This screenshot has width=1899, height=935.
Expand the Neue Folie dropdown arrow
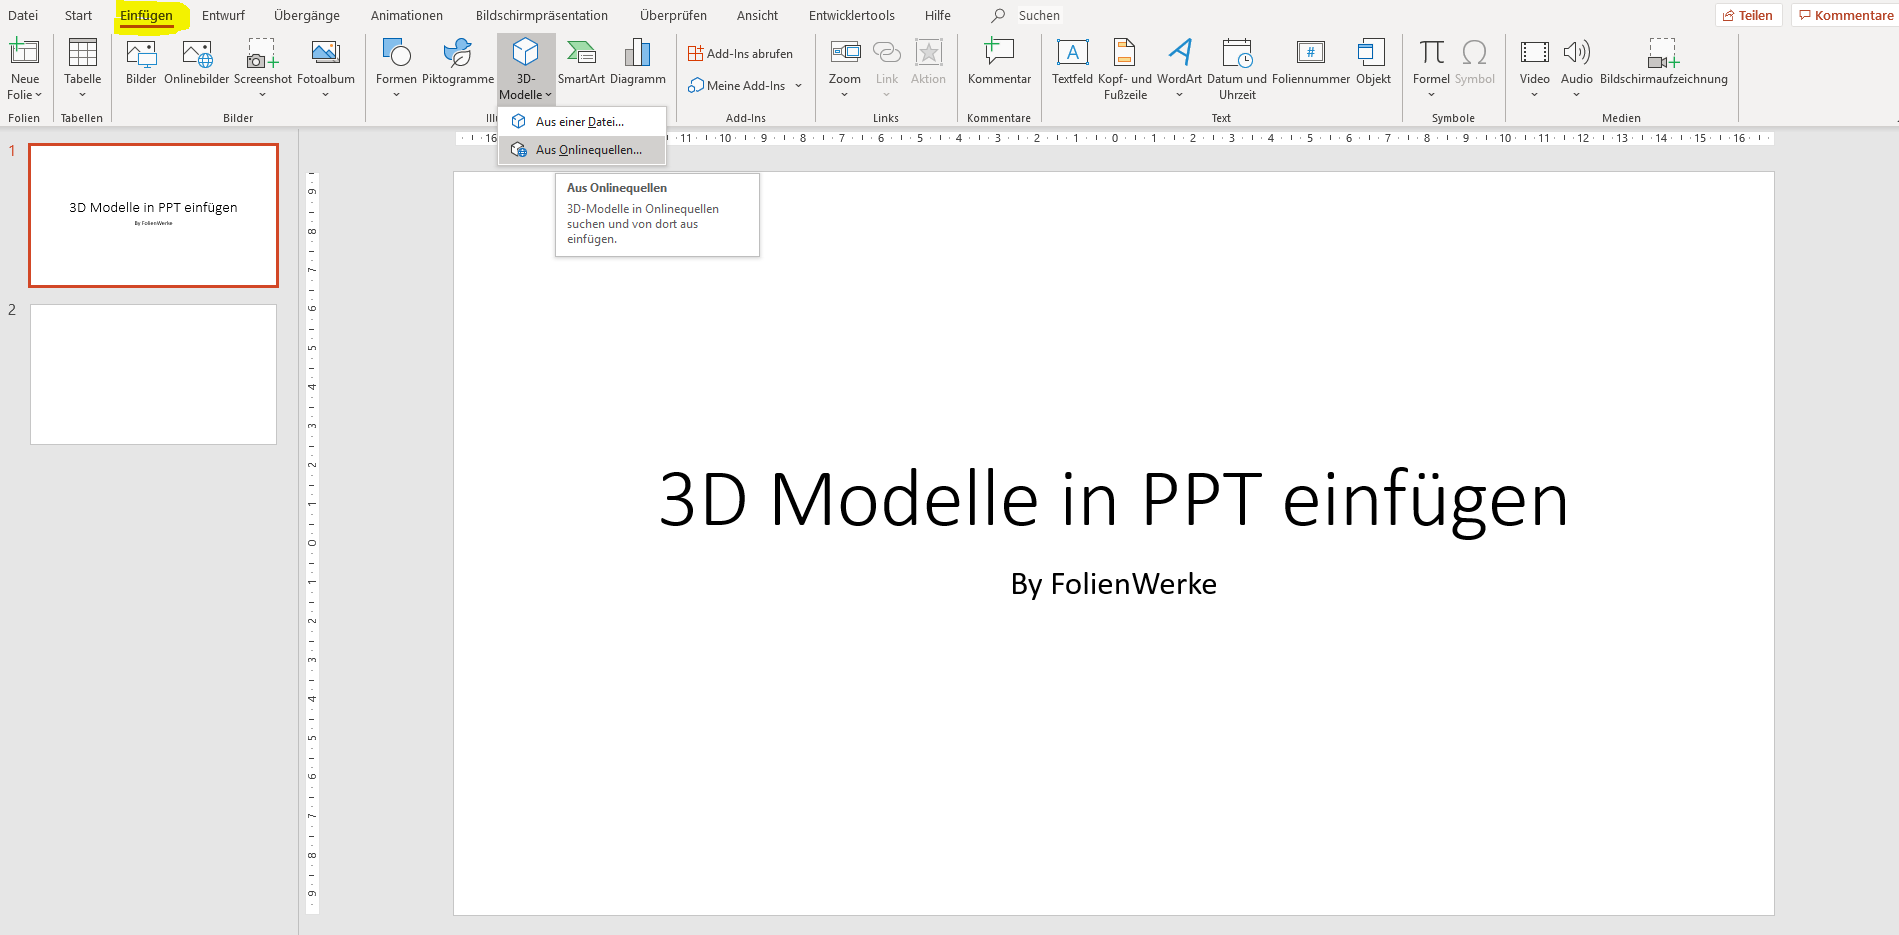38,95
